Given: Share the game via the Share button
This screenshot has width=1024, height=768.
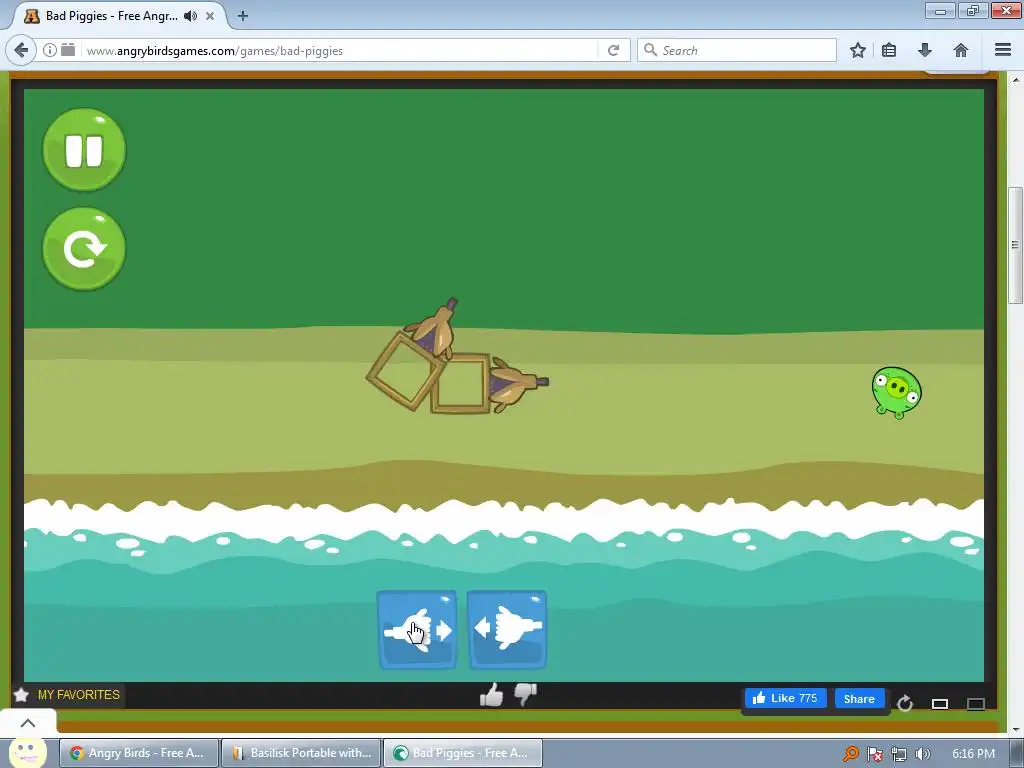Looking at the screenshot, I should [859, 699].
